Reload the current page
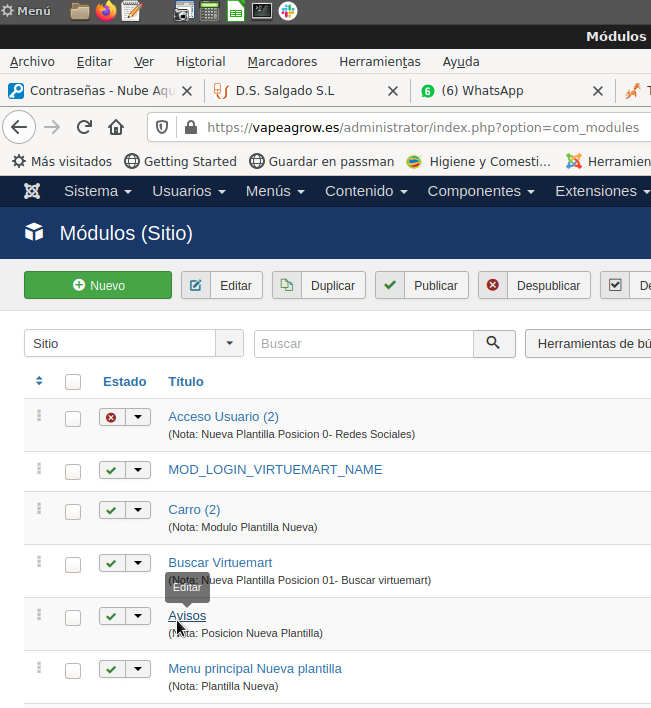The height and width of the screenshot is (708, 651). pyautogui.click(x=84, y=127)
